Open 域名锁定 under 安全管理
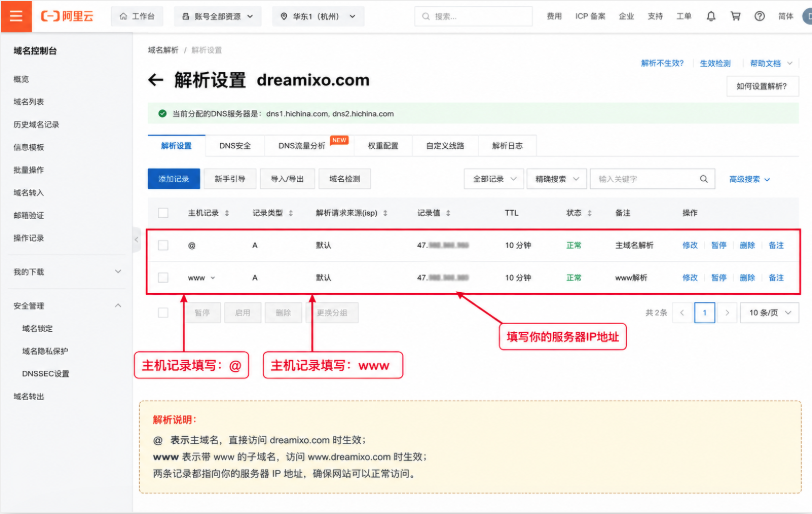Image resolution: width=812 pixels, height=514 pixels. pyautogui.click(x=37, y=329)
